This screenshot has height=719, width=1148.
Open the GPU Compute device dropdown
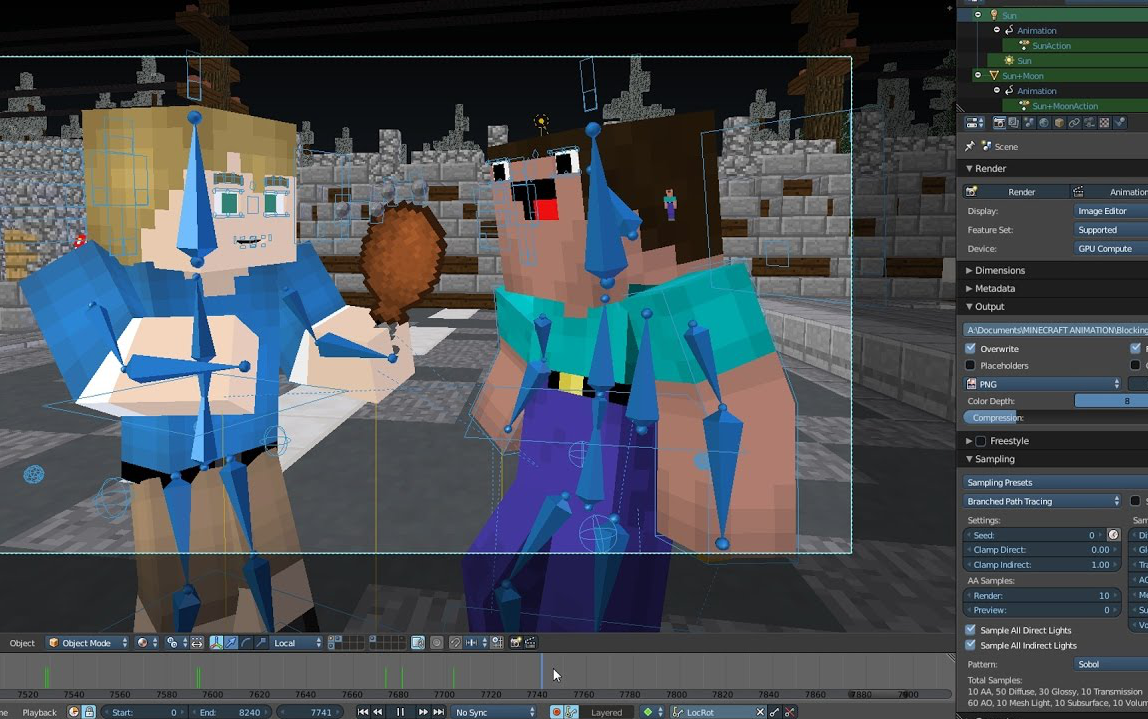(1111, 249)
